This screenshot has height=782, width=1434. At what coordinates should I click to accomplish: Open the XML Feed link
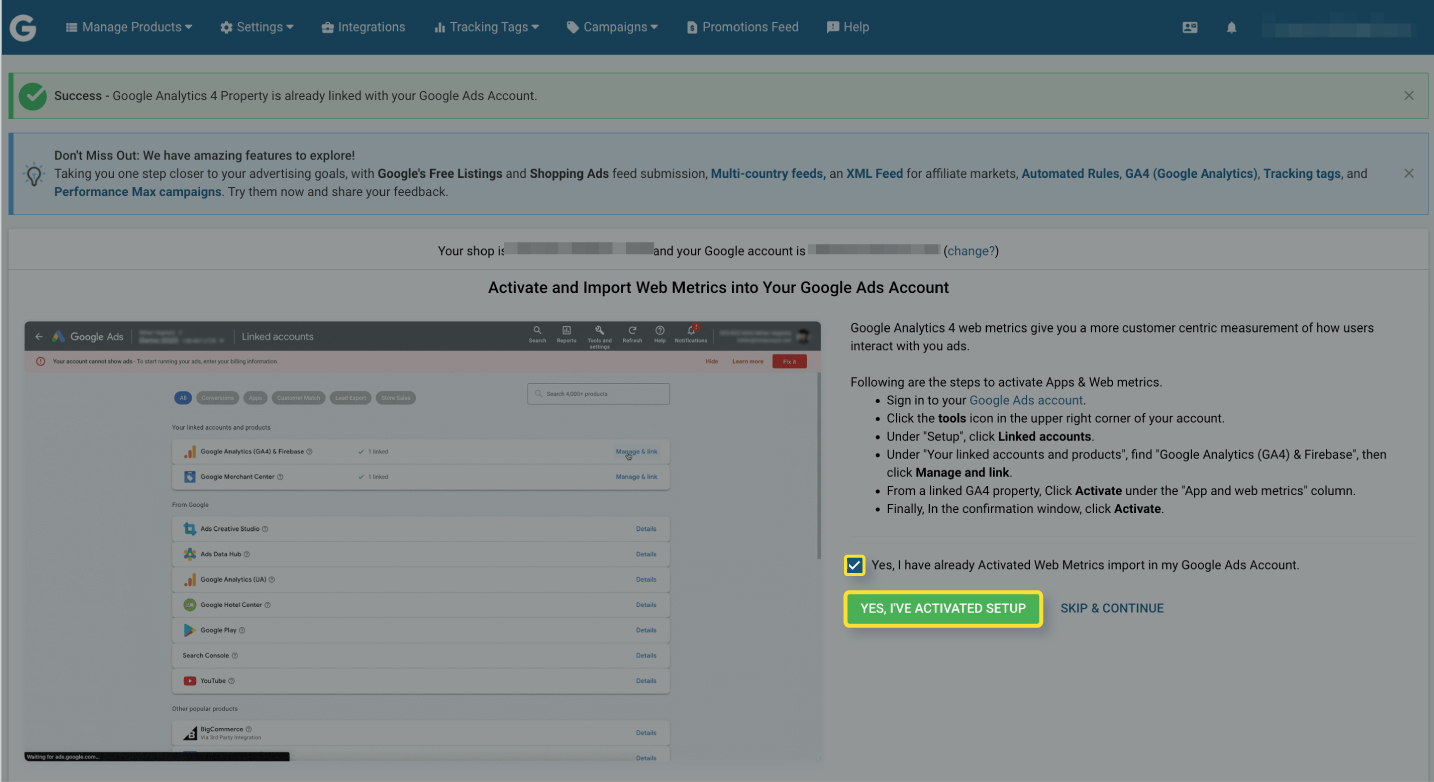tap(874, 173)
